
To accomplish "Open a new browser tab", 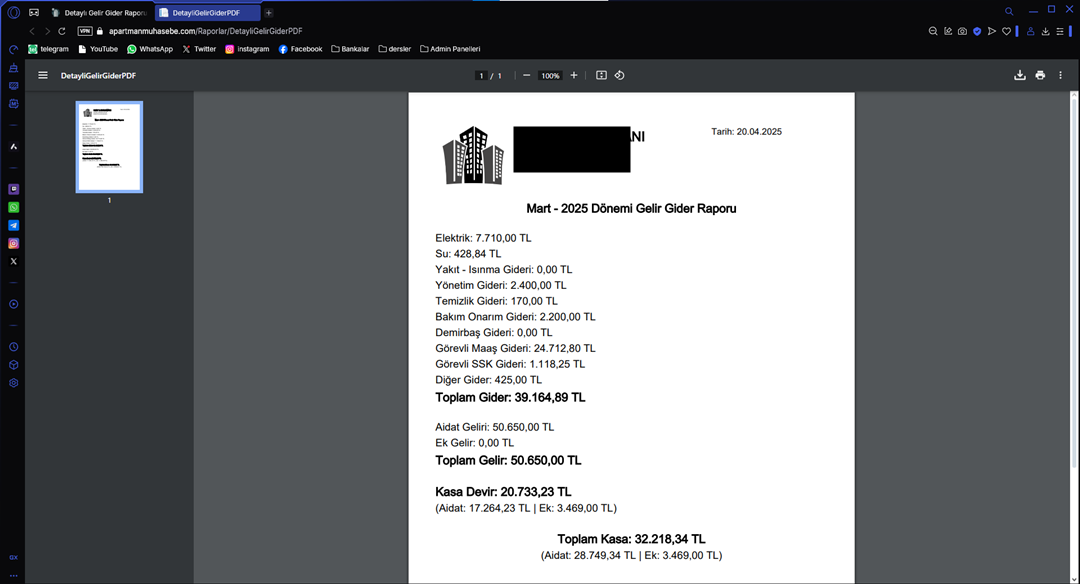I will click(268, 13).
